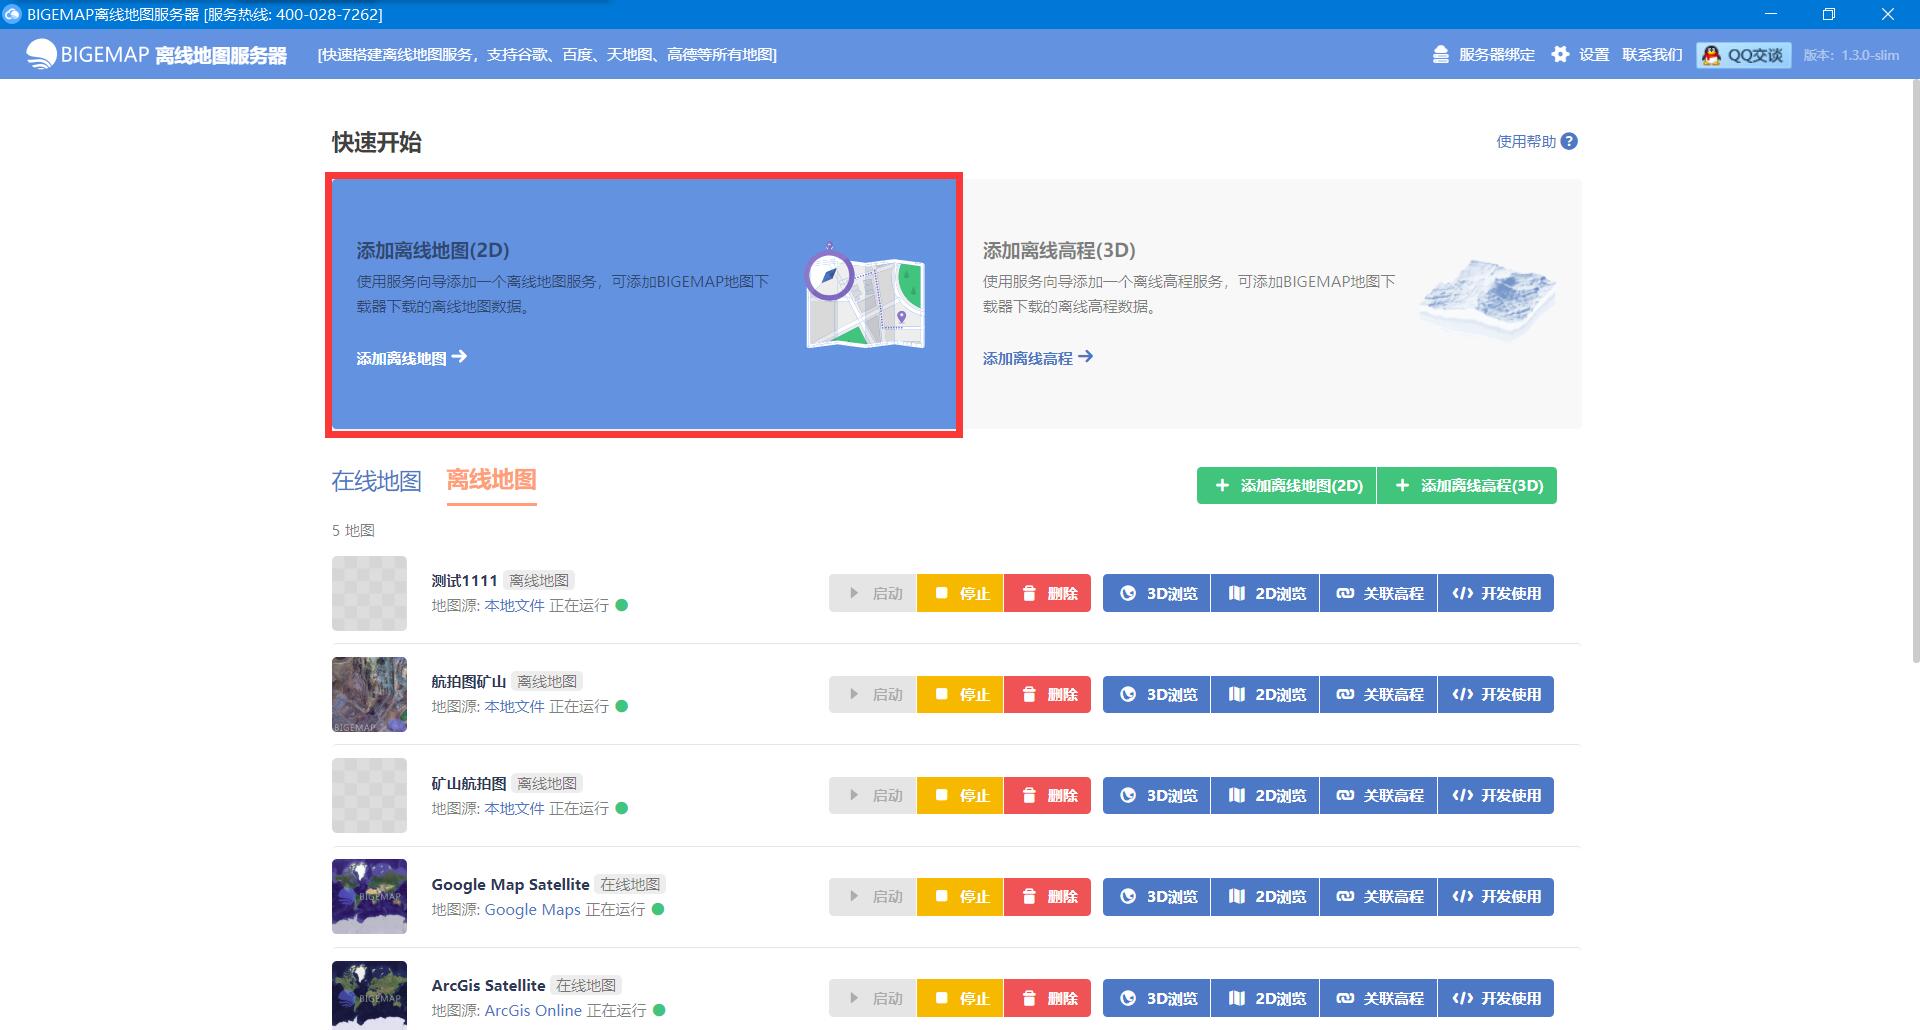Stop the 航拍图矿山 map service

click(960, 694)
